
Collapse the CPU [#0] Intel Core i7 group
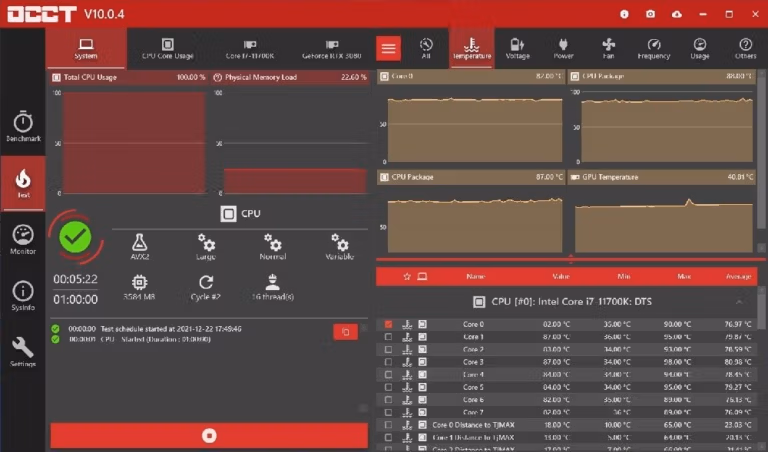(739, 302)
